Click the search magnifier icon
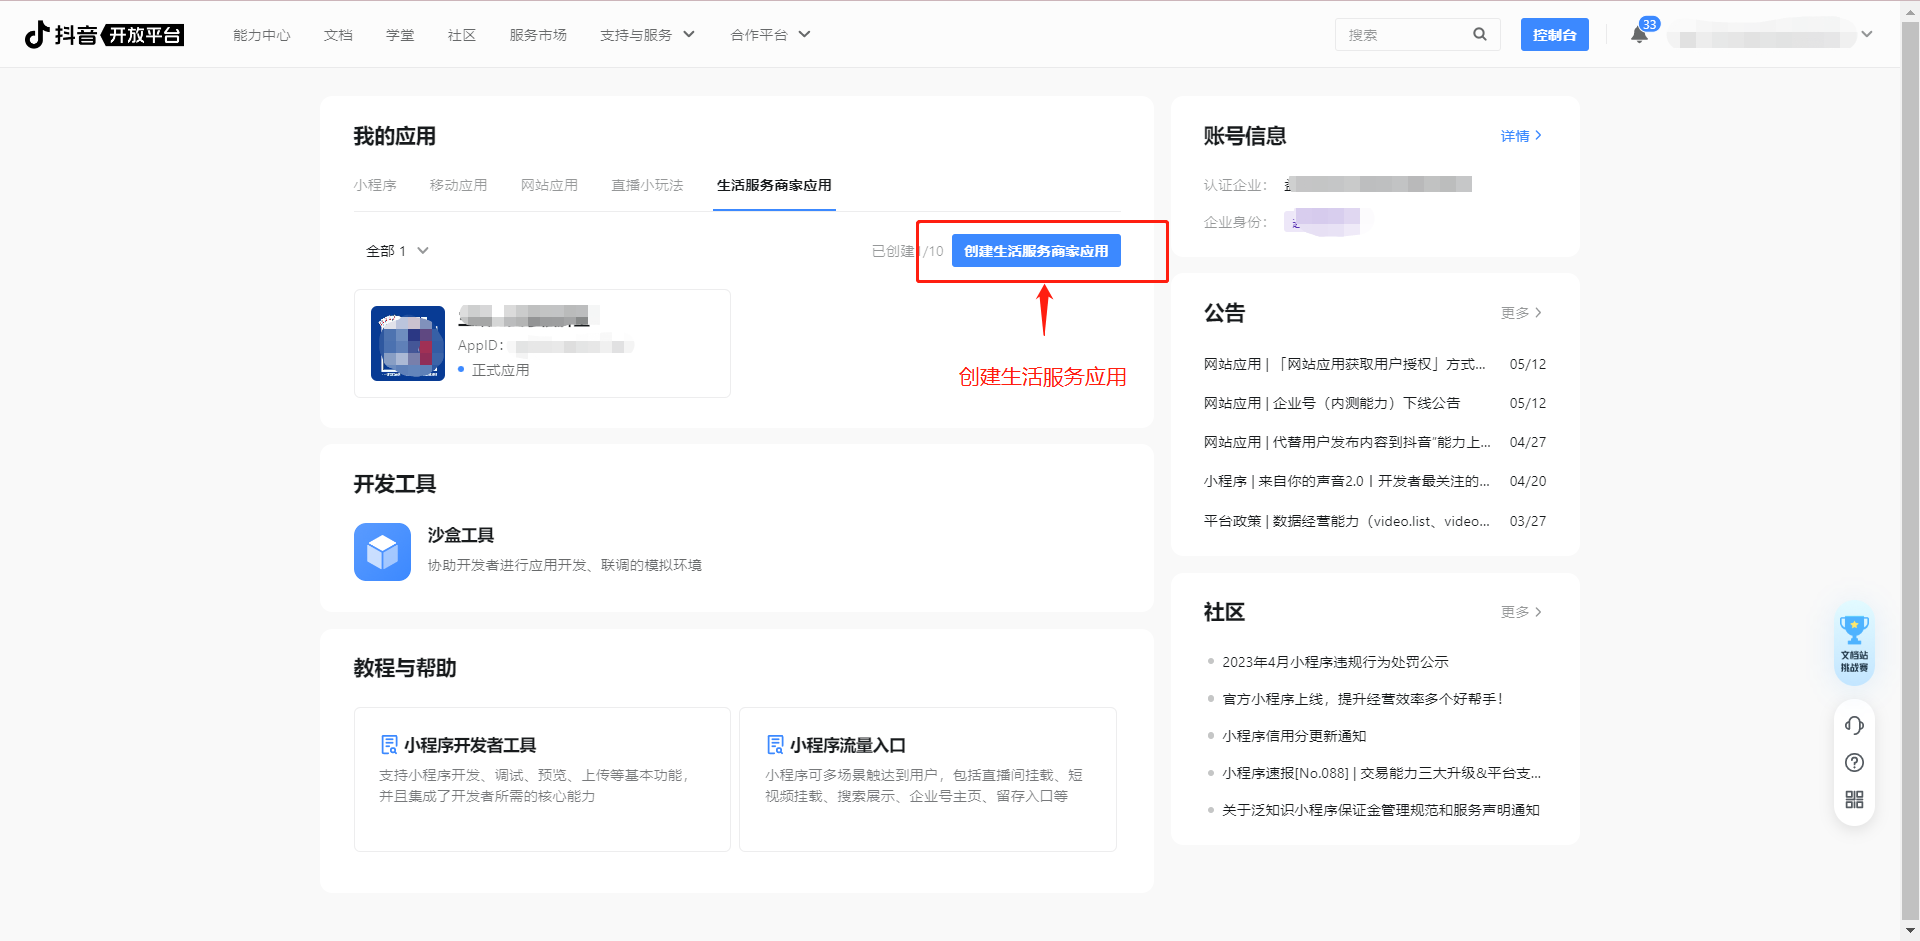The height and width of the screenshot is (941, 1920). [x=1480, y=34]
